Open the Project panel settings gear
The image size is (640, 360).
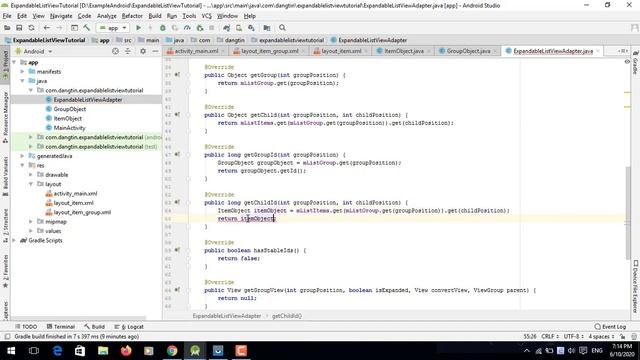click(143, 51)
